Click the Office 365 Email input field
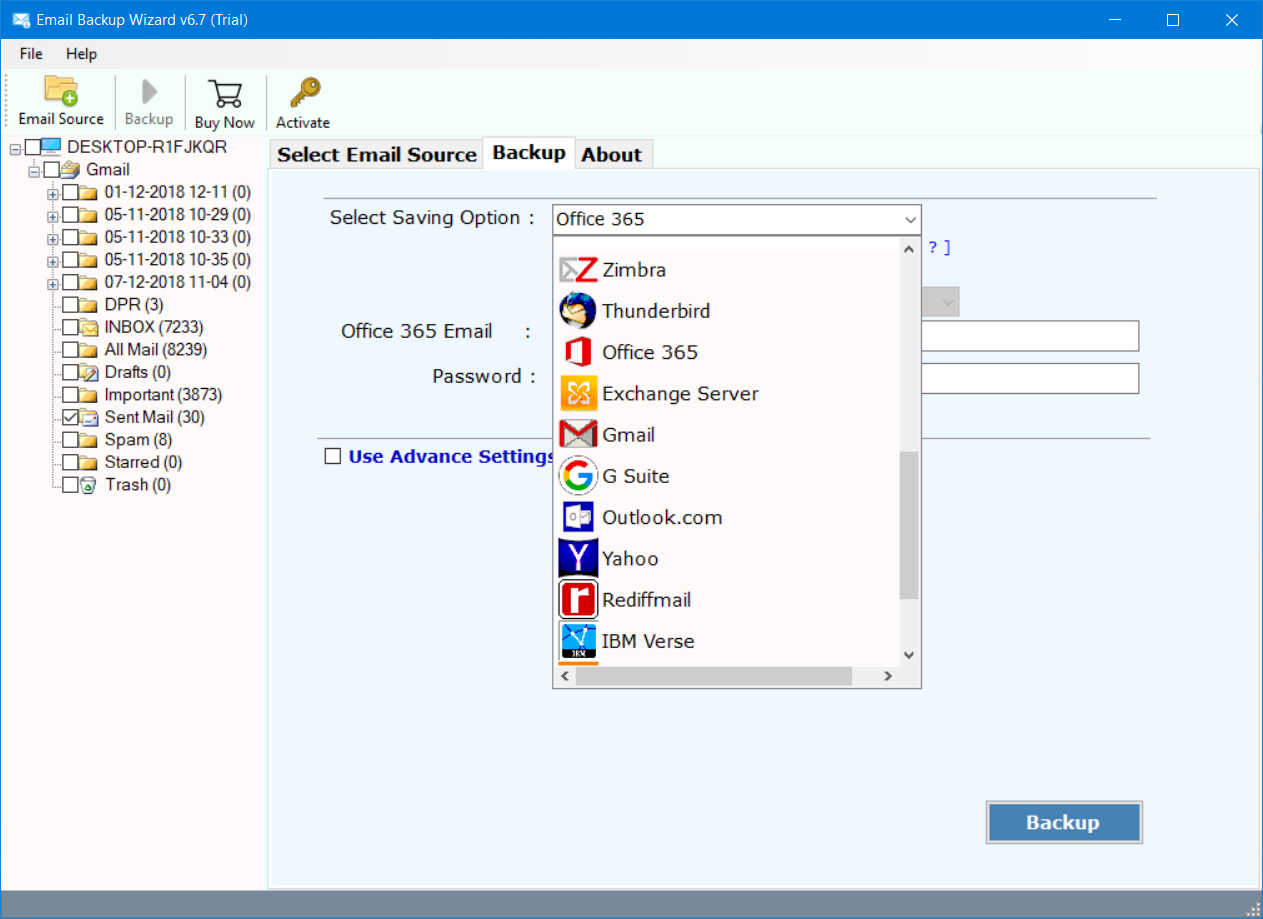Viewport: 1263px width, 919px height. point(1030,336)
